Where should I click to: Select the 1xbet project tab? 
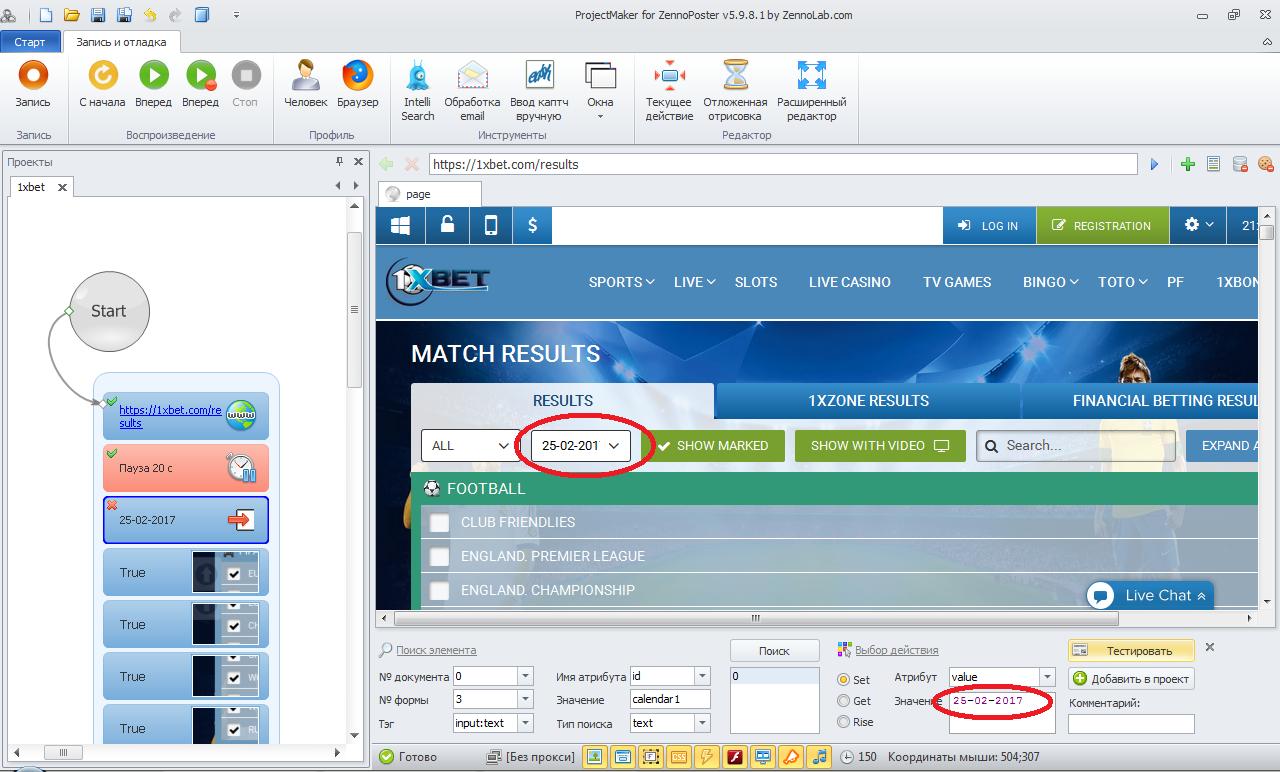click(31, 187)
